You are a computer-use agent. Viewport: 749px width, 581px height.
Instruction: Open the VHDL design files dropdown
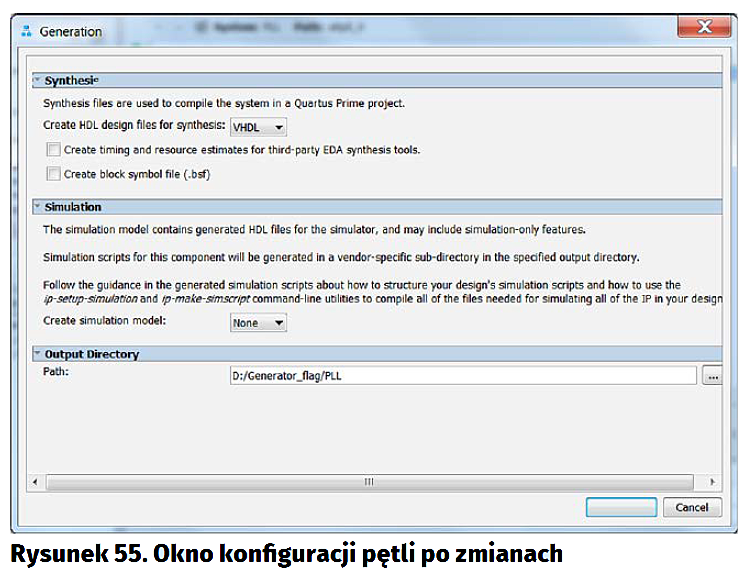pyautogui.click(x=258, y=127)
